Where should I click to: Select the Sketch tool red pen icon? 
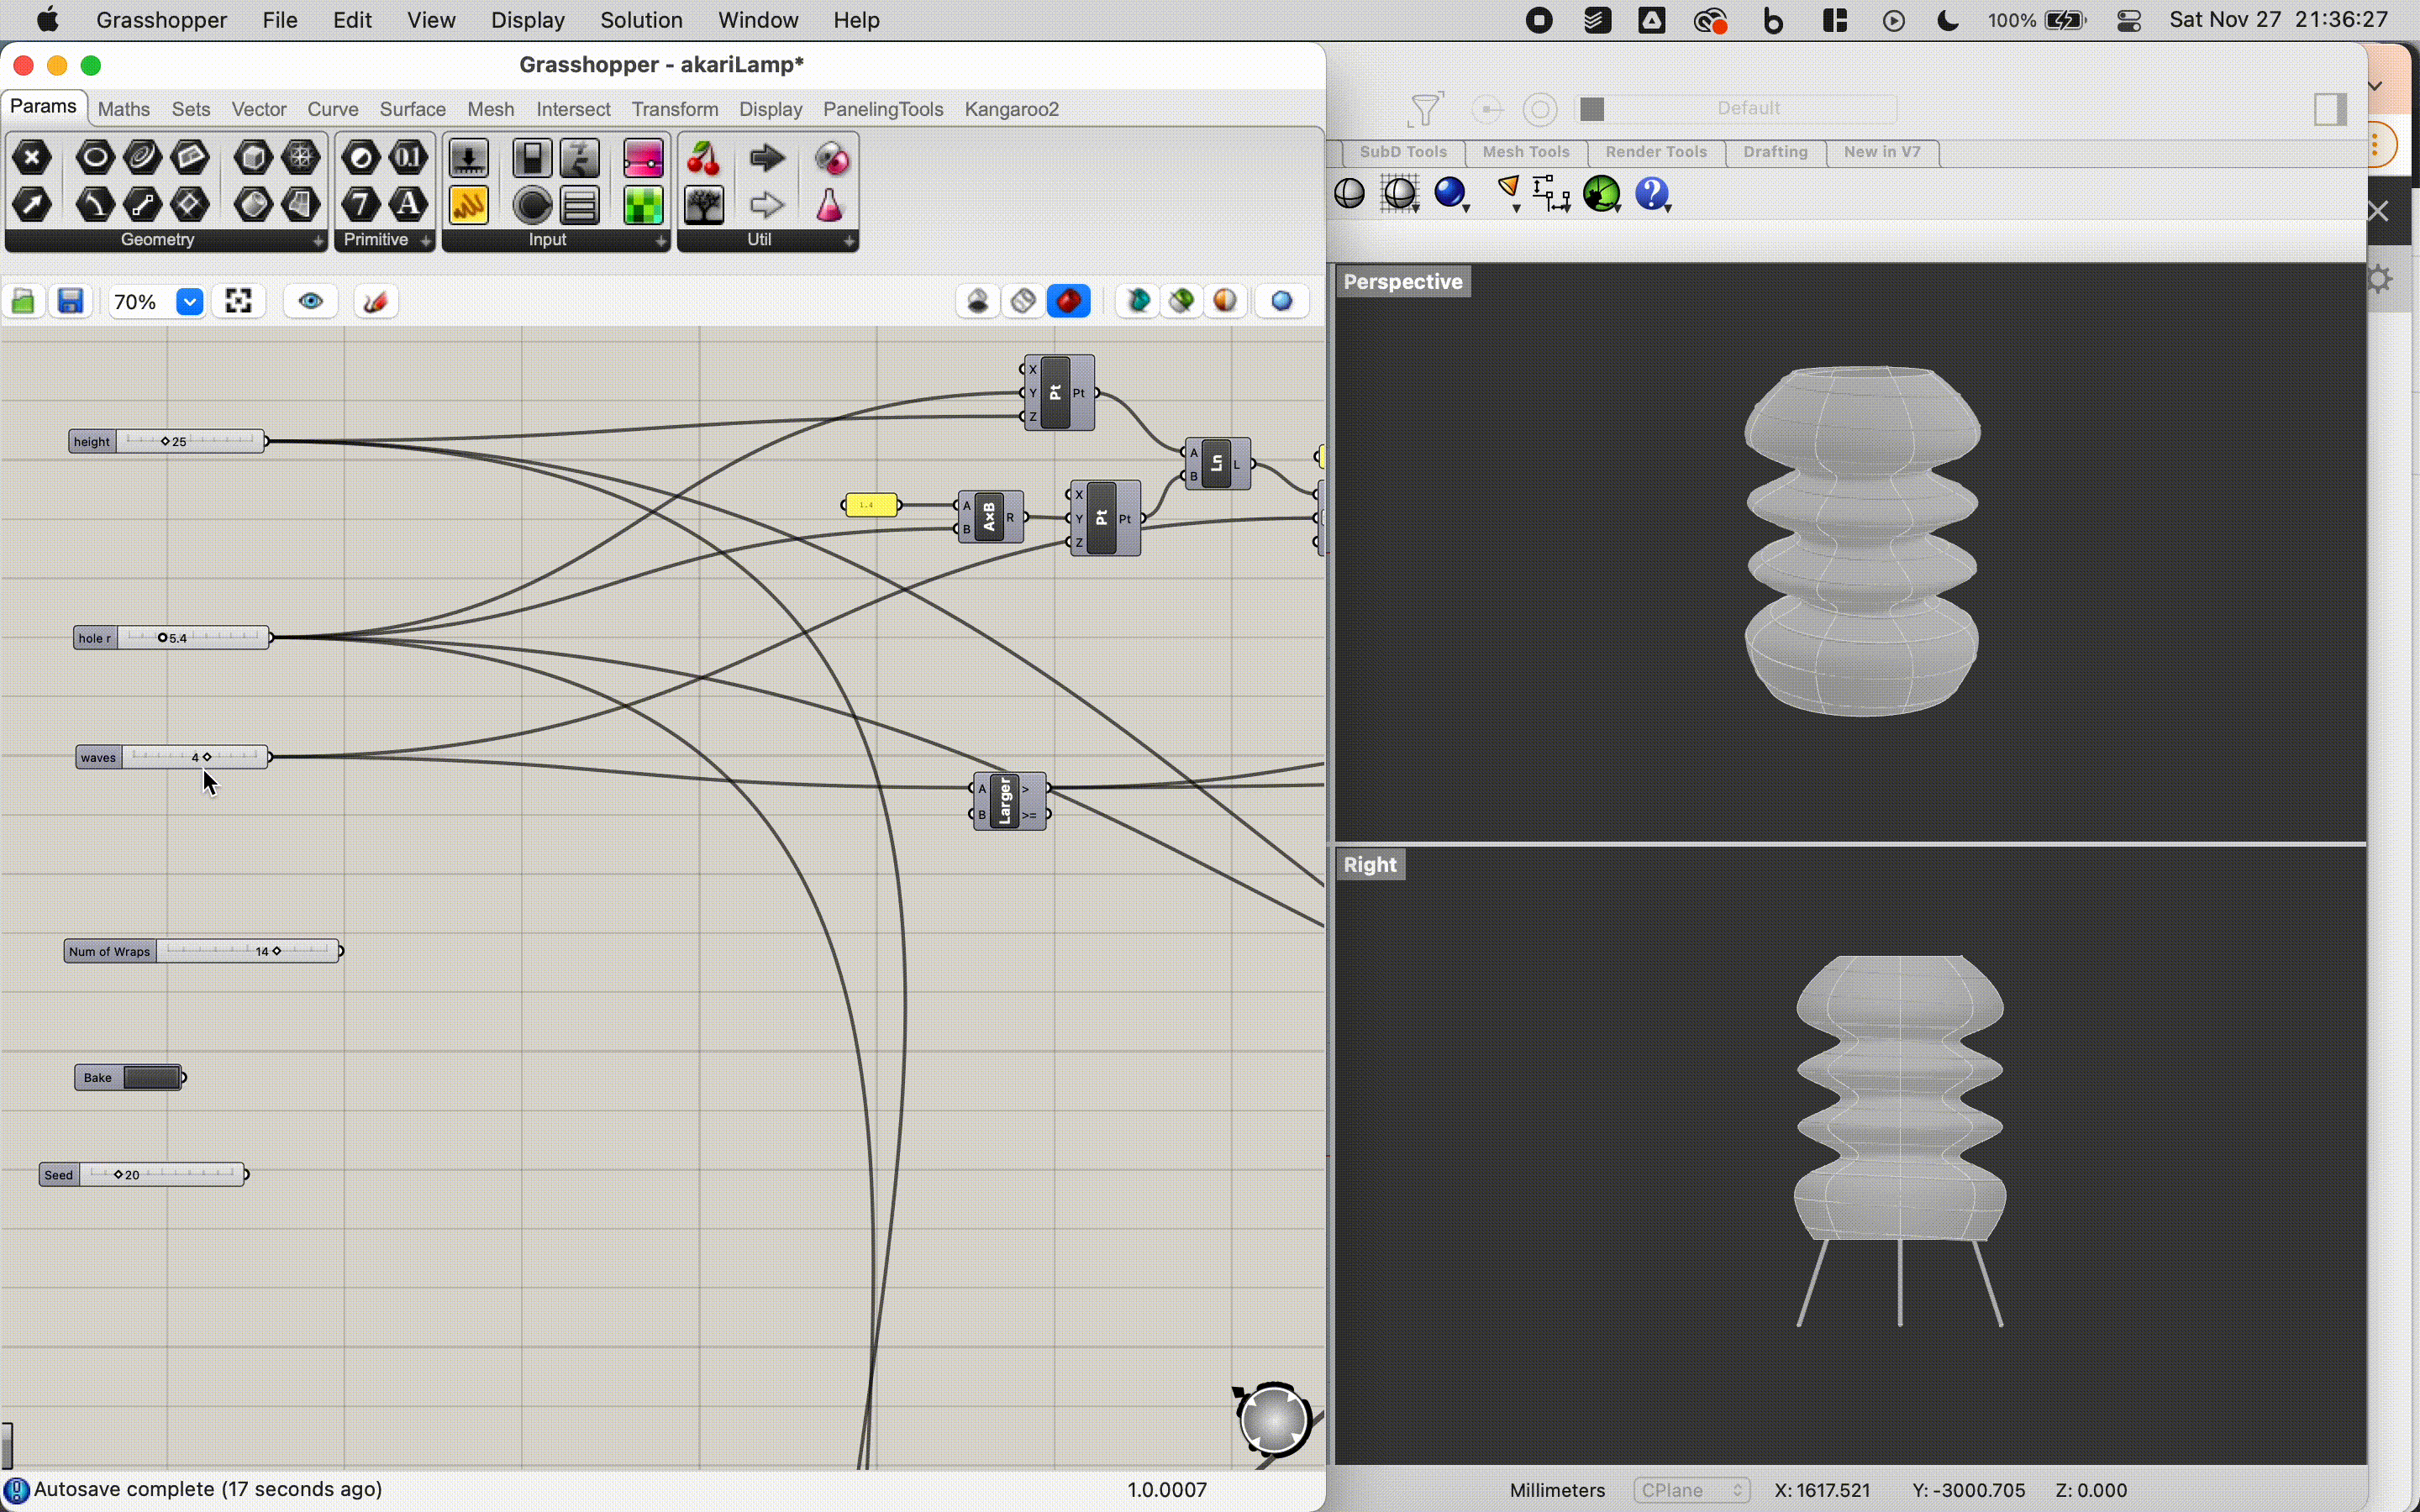(x=376, y=301)
